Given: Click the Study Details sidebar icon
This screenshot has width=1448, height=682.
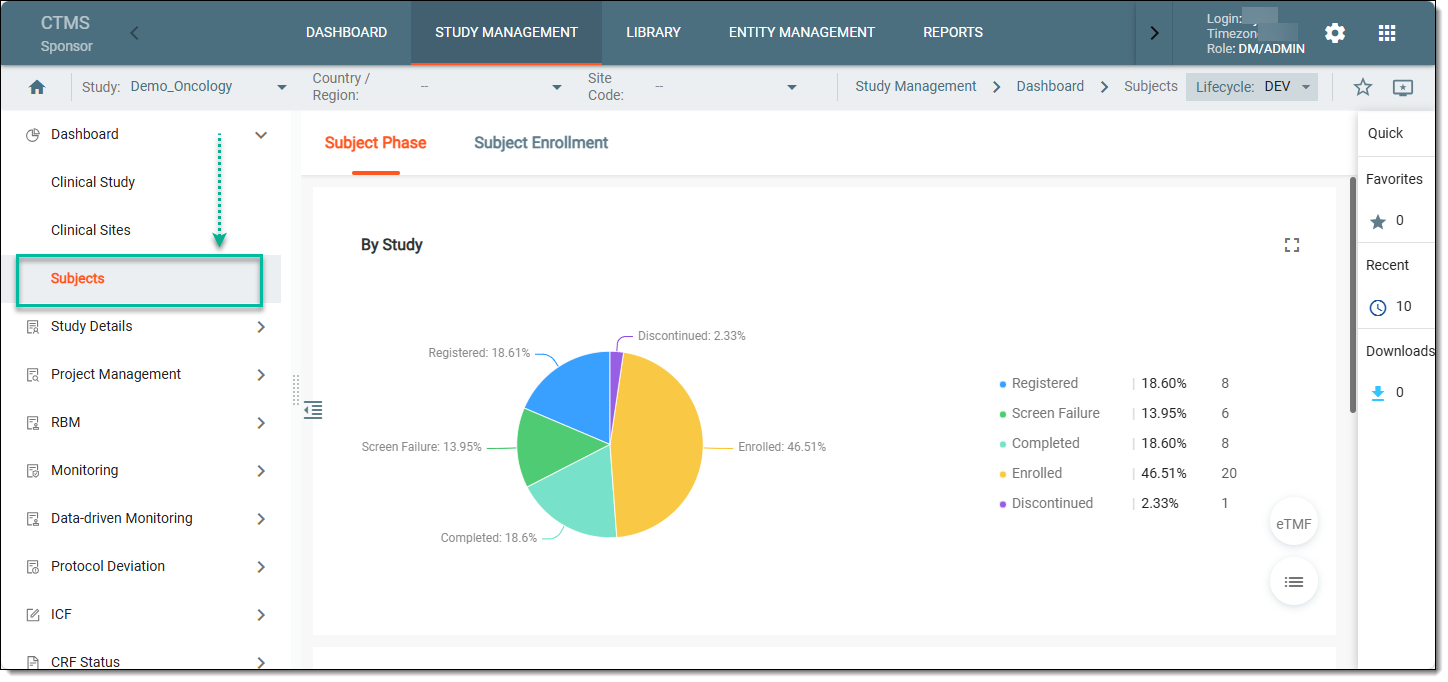Looking at the screenshot, I should (x=33, y=327).
